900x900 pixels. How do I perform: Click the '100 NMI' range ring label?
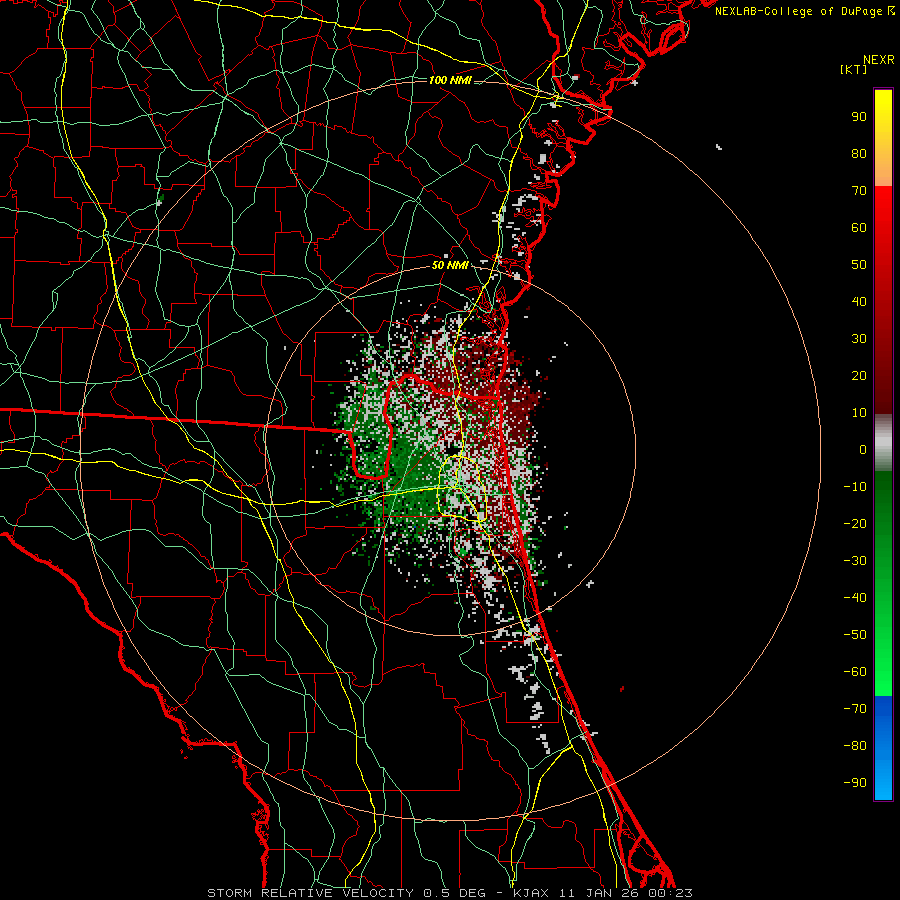pyautogui.click(x=450, y=80)
